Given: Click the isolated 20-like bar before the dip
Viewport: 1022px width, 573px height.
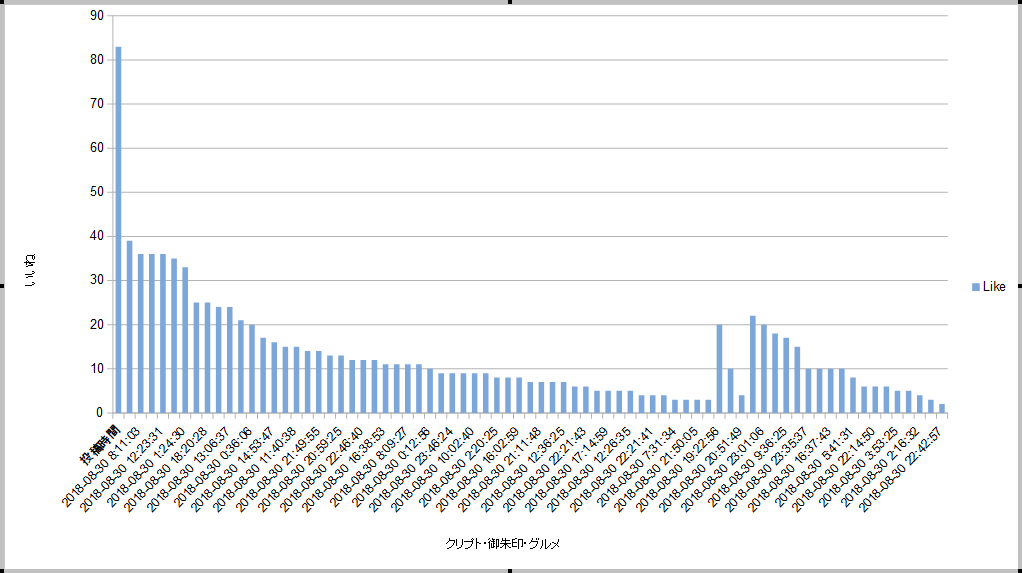Looking at the screenshot, I should [719, 368].
